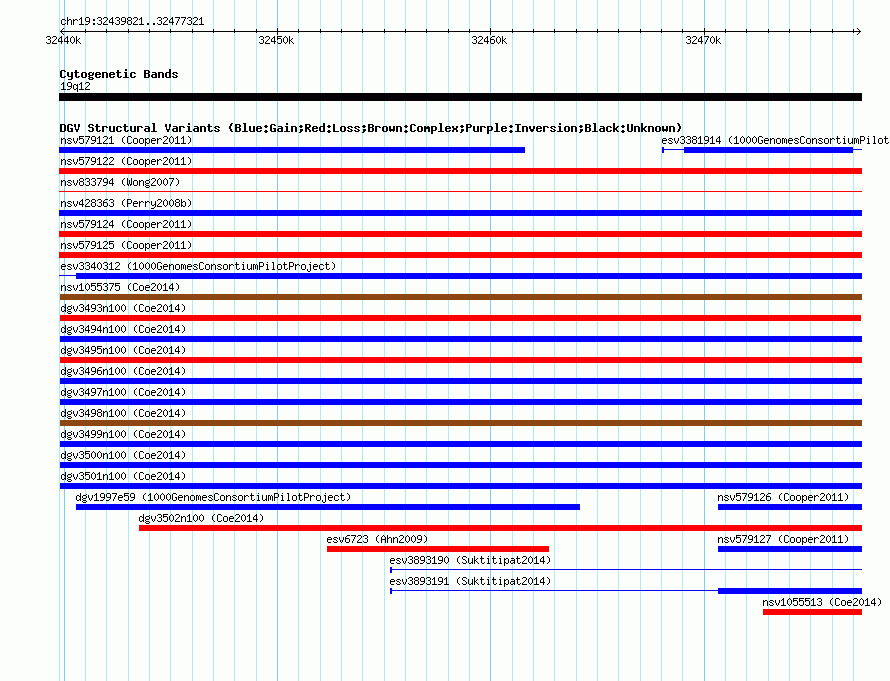This screenshot has height=681, width=890.
Task: Click the nsv579125 (Cooper2011) label
Action: click(x=126, y=245)
